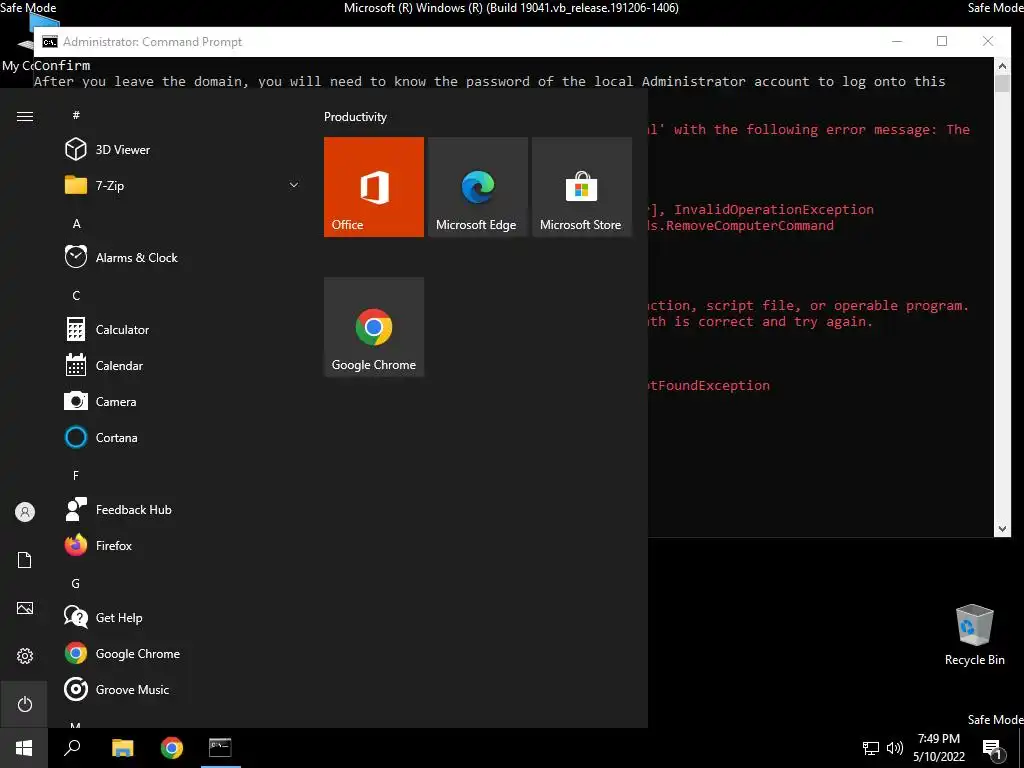Jump to letter C section header
Viewport: 1024px width, 768px height.
point(76,295)
